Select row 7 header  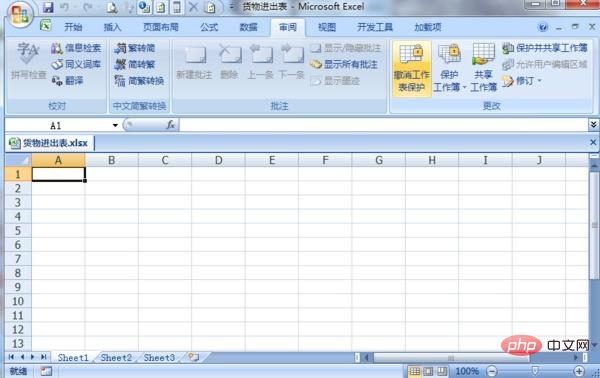[x=18, y=259]
